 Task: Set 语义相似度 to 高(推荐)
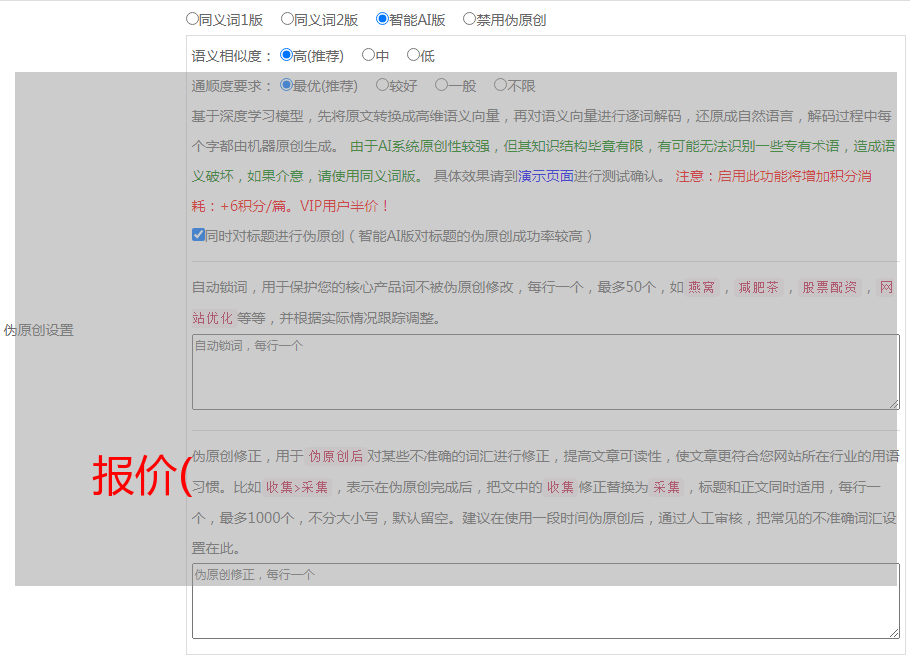point(287,56)
